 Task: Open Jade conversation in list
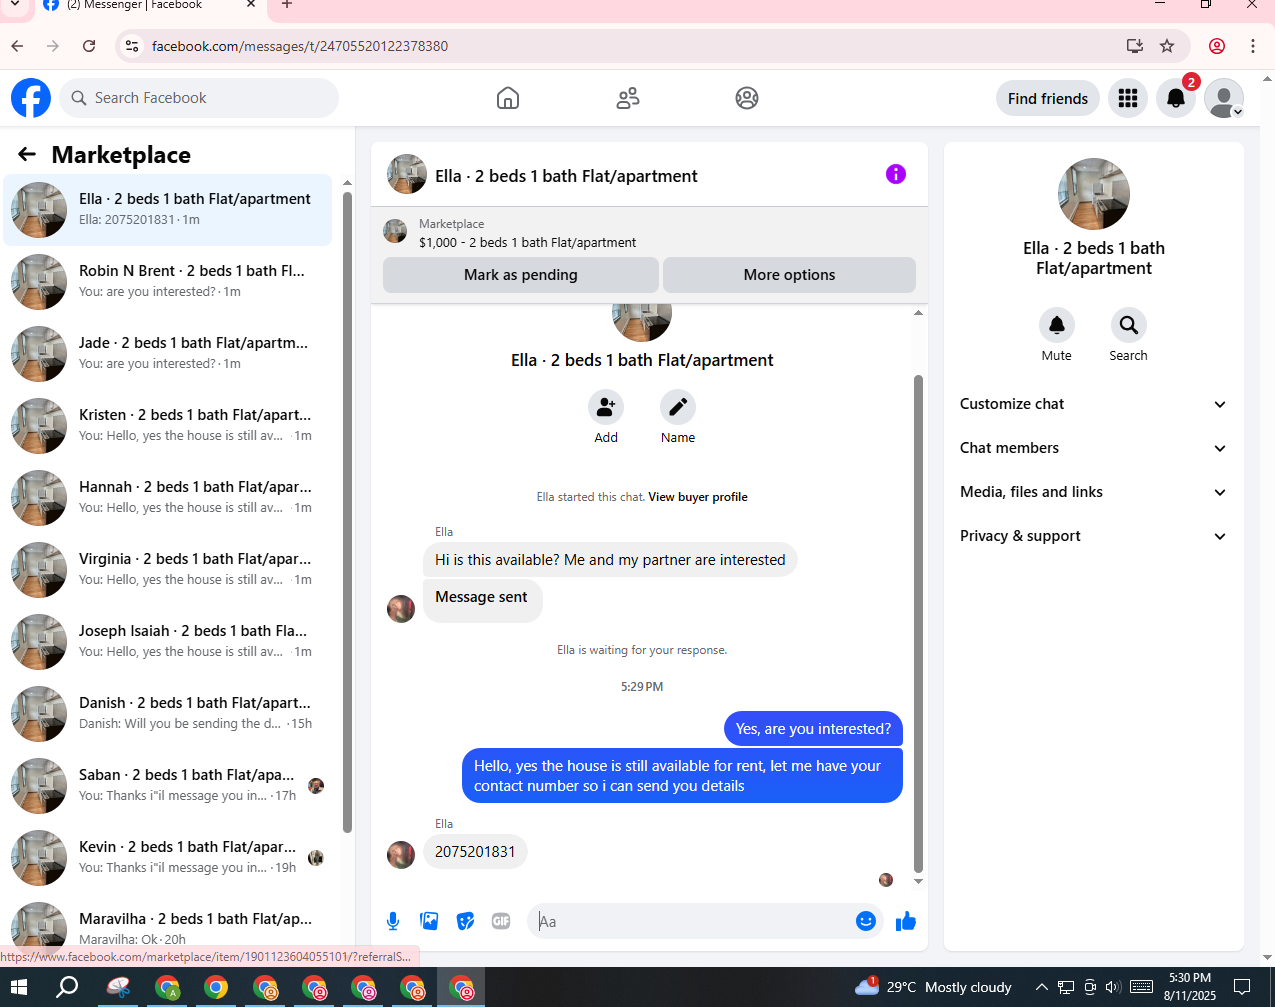[x=168, y=354]
